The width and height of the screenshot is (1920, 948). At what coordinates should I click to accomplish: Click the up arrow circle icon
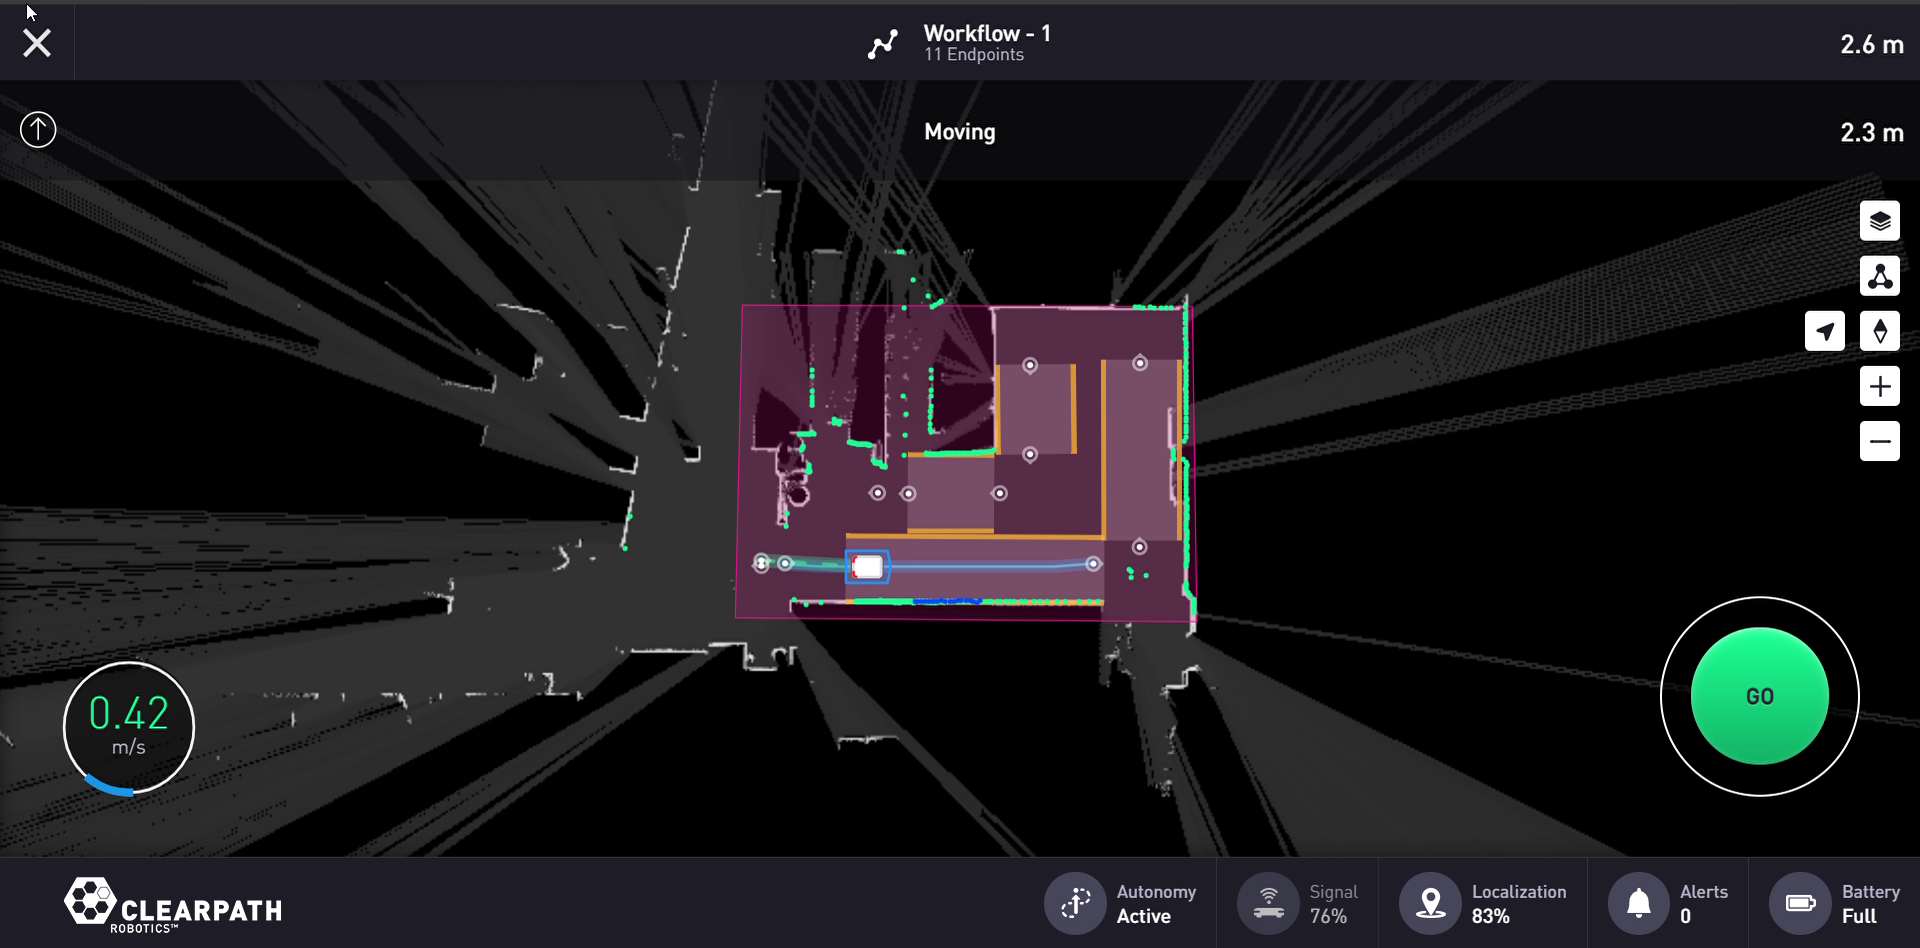click(38, 130)
